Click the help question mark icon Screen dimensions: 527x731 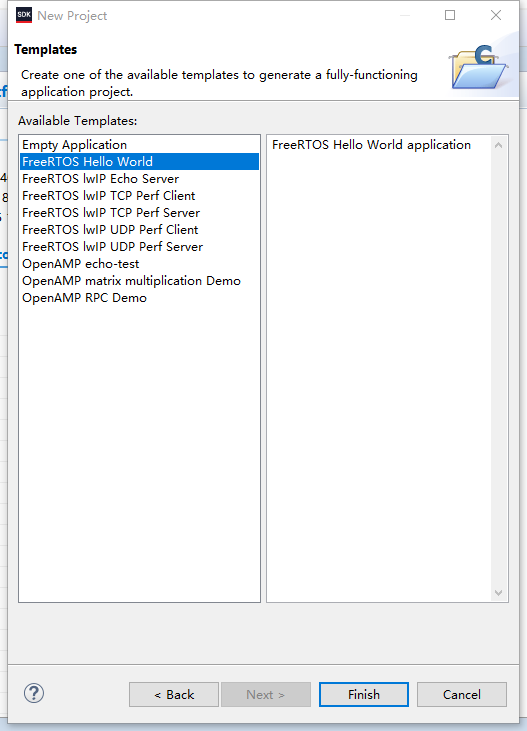[x=34, y=693]
